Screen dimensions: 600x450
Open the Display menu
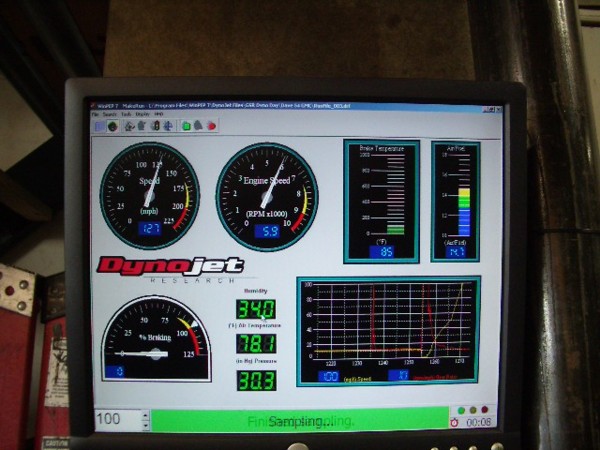(143, 114)
